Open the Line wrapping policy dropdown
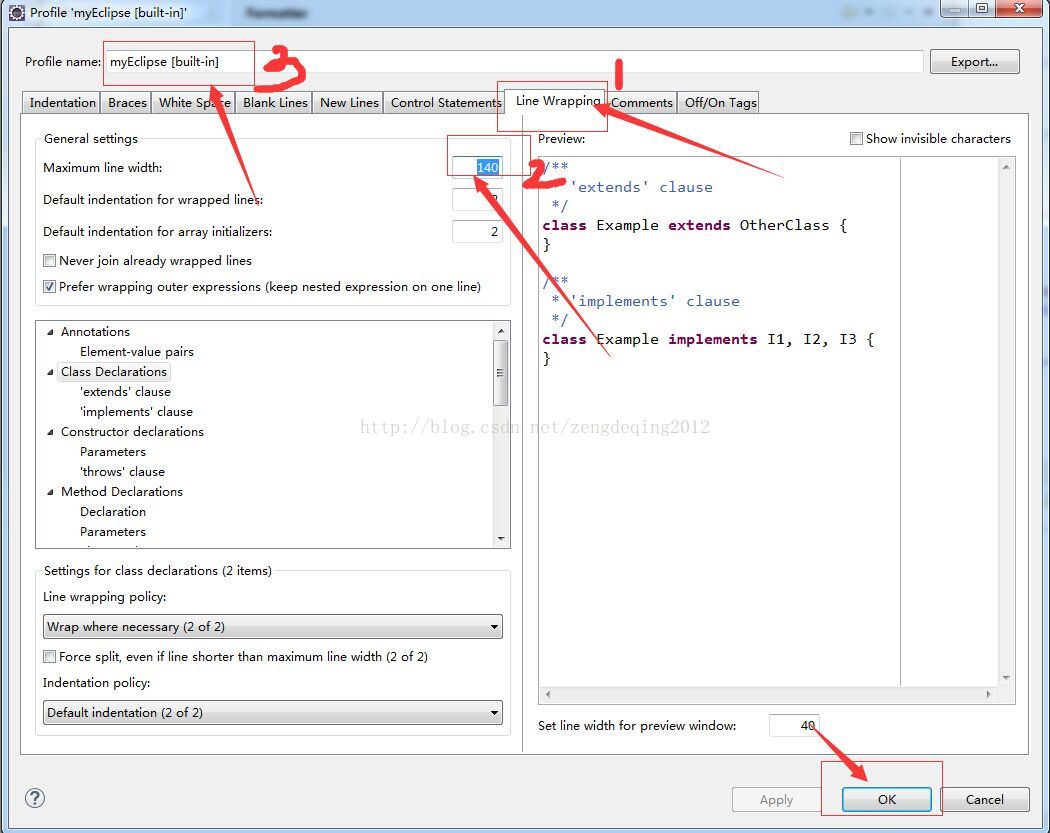The height and width of the screenshot is (833, 1050). pos(273,627)
